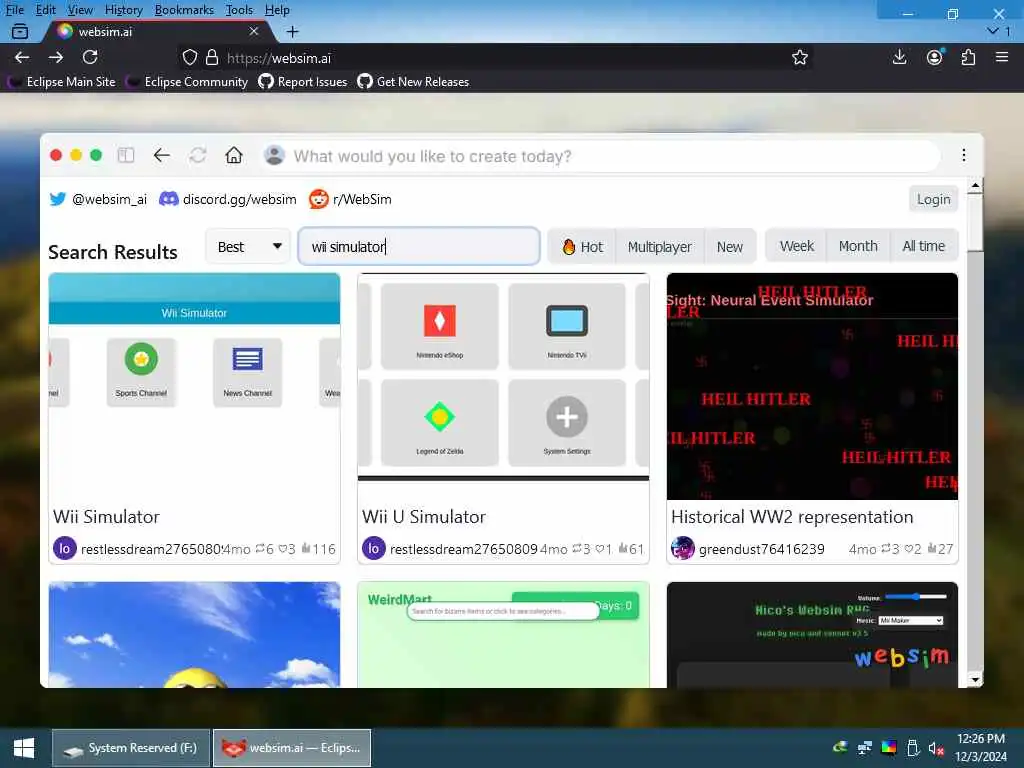Reload the websim.ai page

click(x=90, y=57)
